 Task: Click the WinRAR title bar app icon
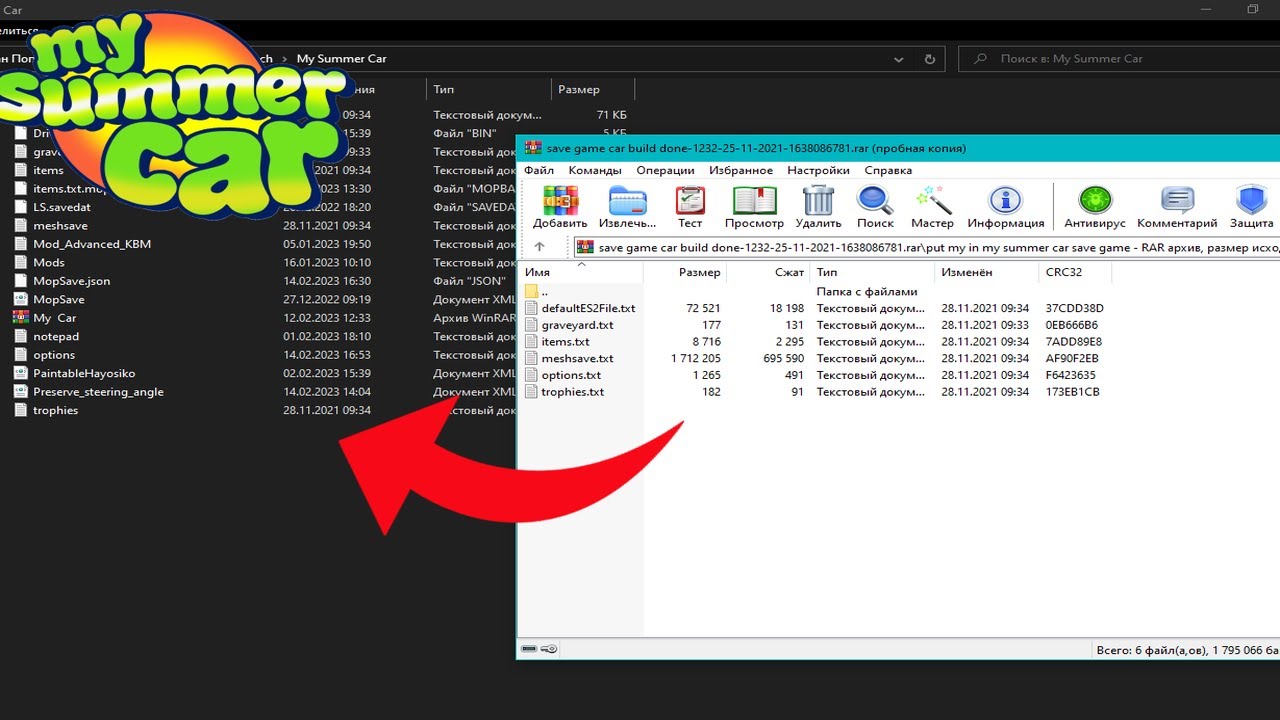point(533,148)
